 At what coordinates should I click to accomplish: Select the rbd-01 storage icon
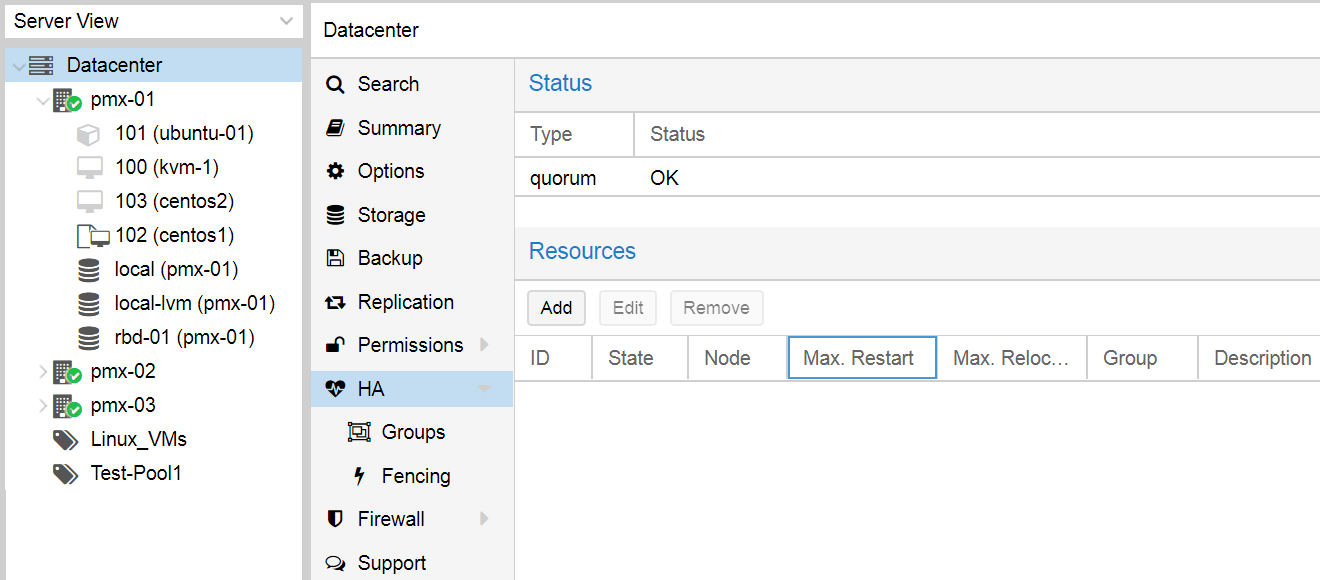(x=89, y=337)
